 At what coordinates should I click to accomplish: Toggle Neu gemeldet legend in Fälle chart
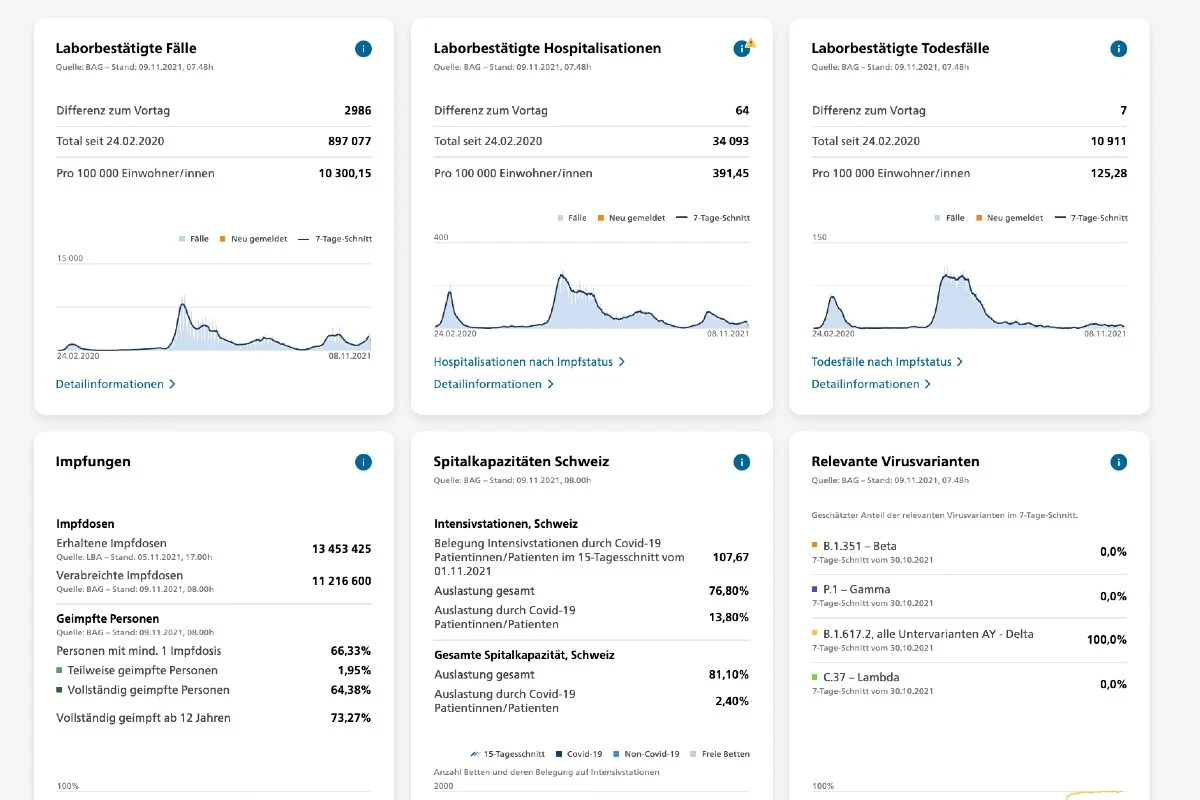pyautogui.click(x=254, y=239)
